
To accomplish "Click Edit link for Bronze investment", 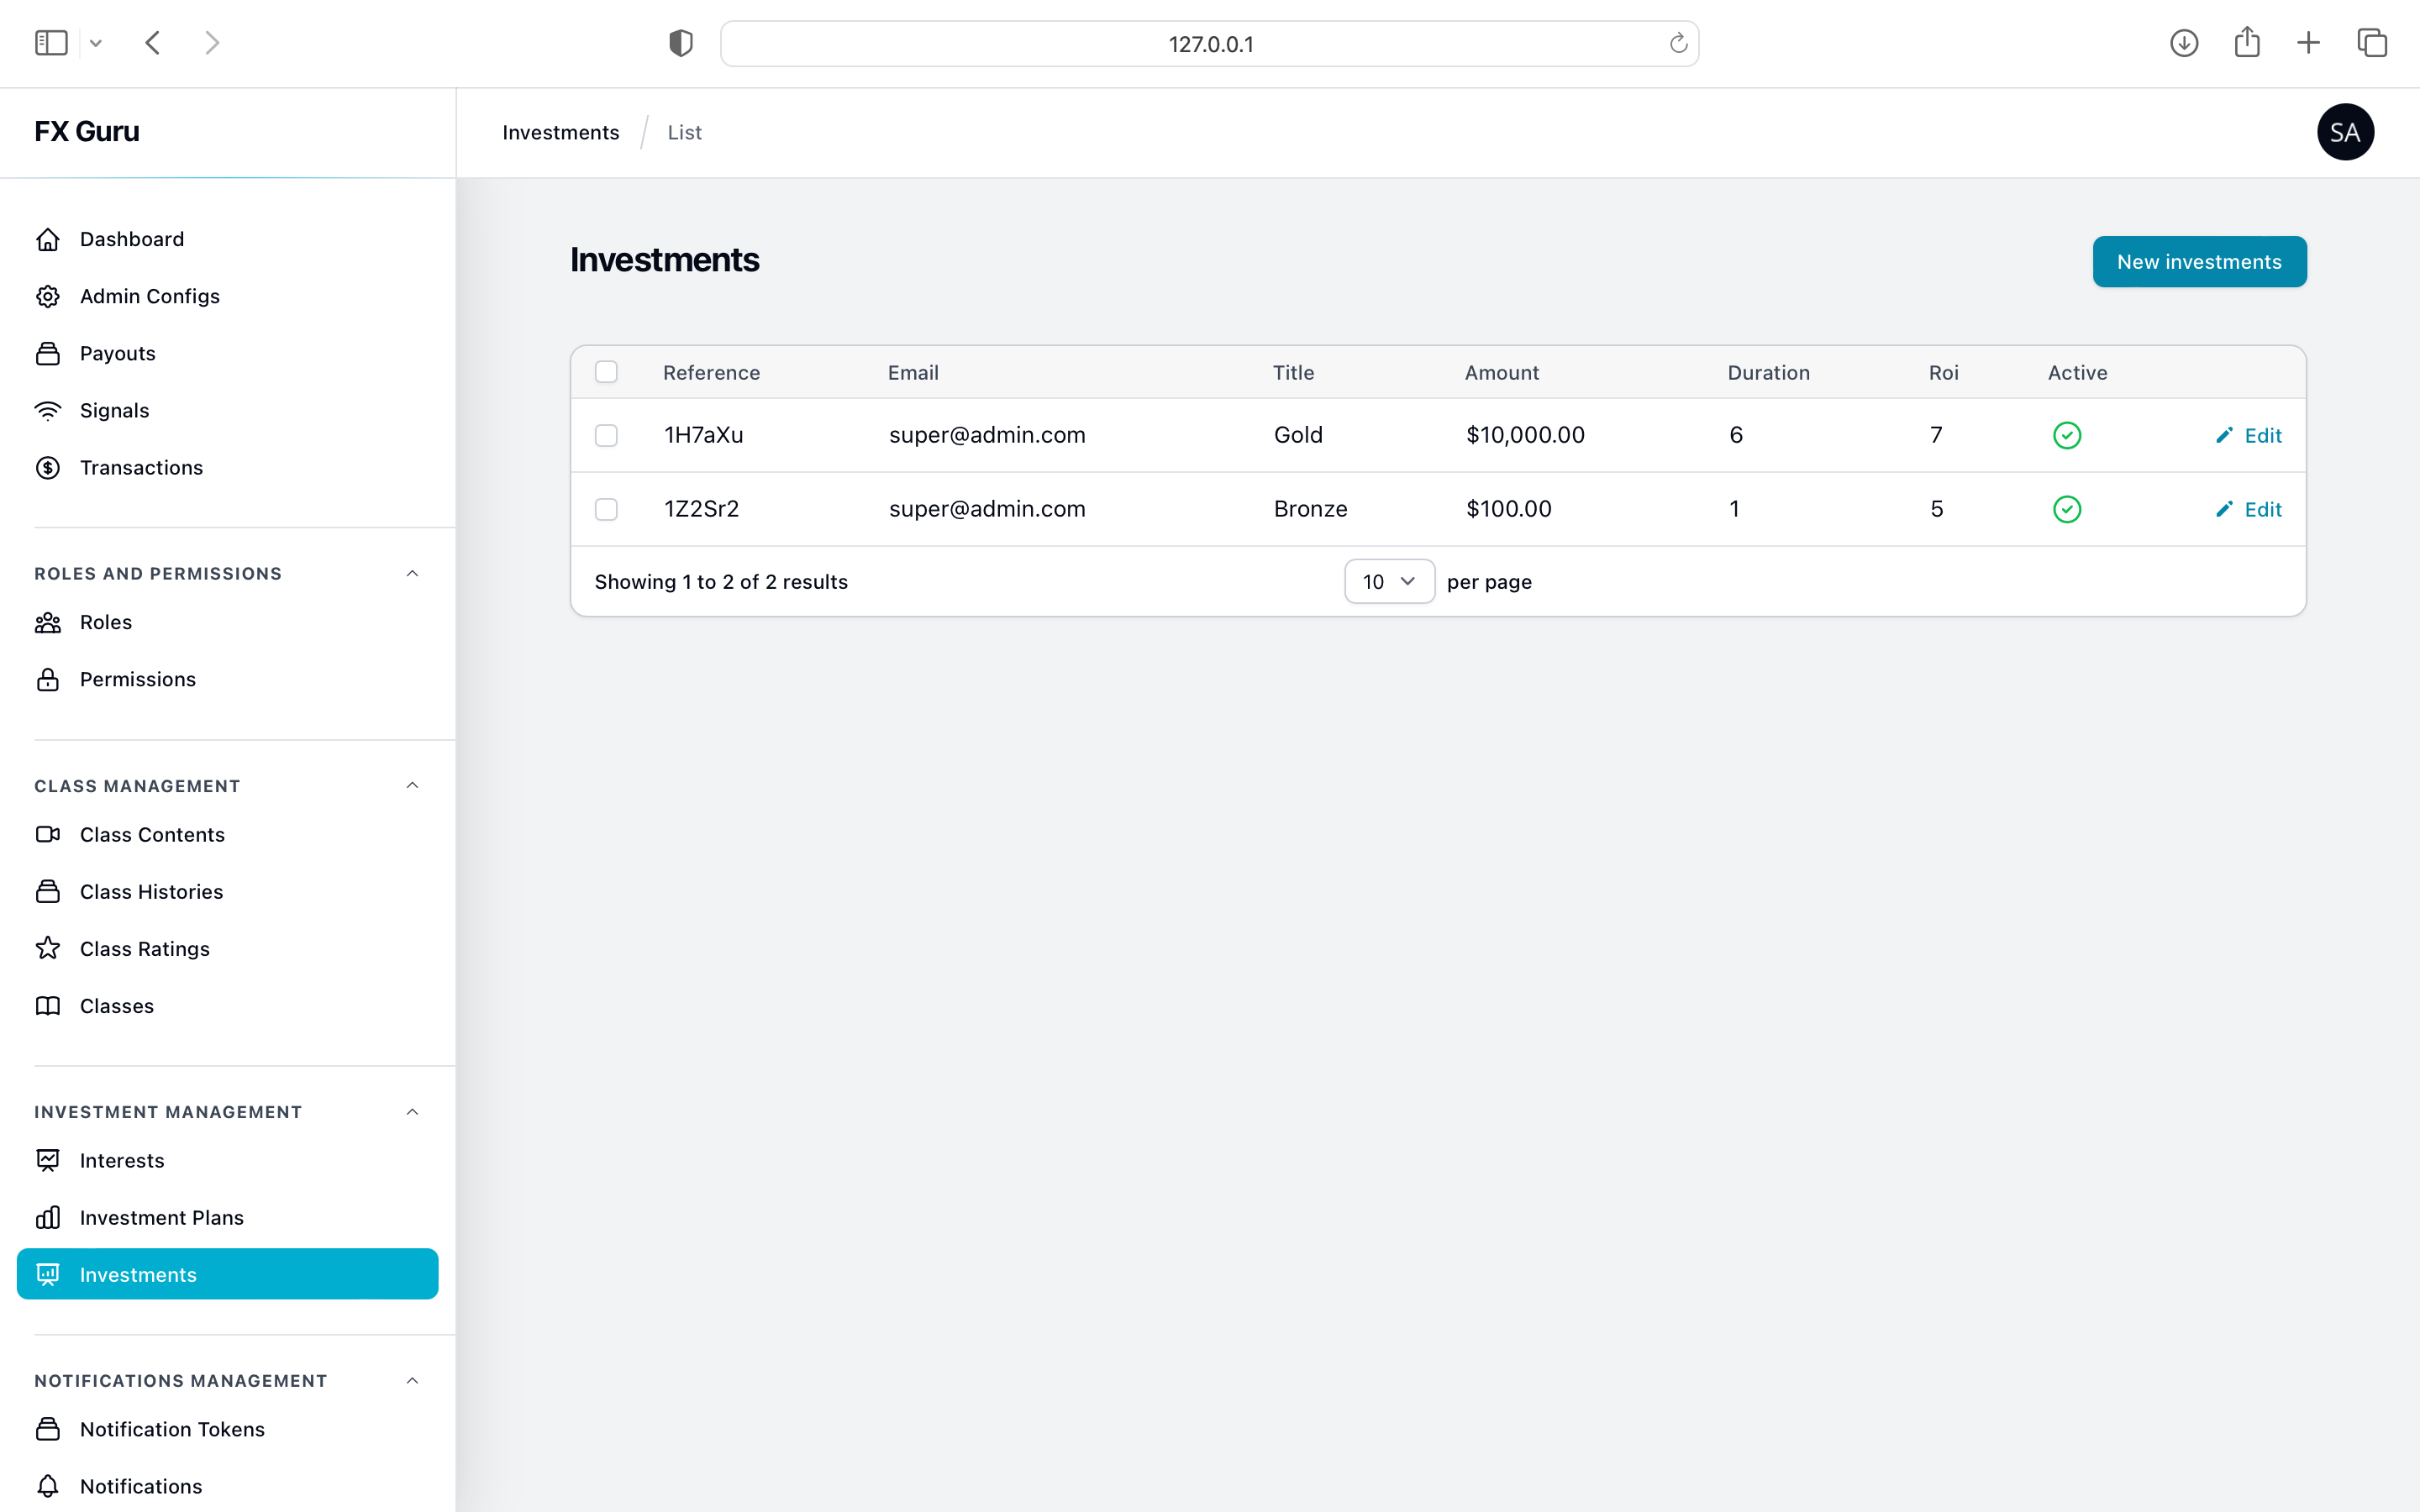I will [2262, 509].
